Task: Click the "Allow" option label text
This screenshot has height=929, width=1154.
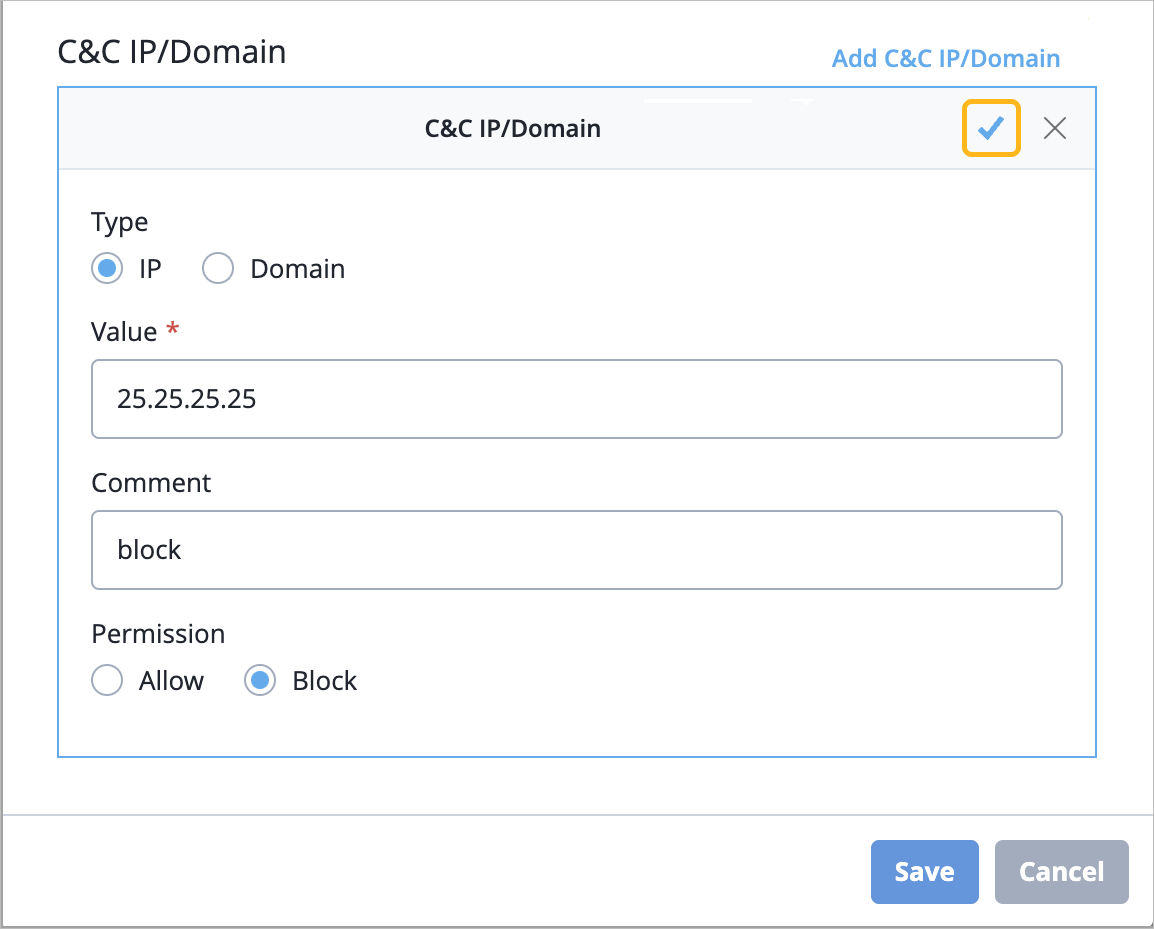Action: [171, 681]
